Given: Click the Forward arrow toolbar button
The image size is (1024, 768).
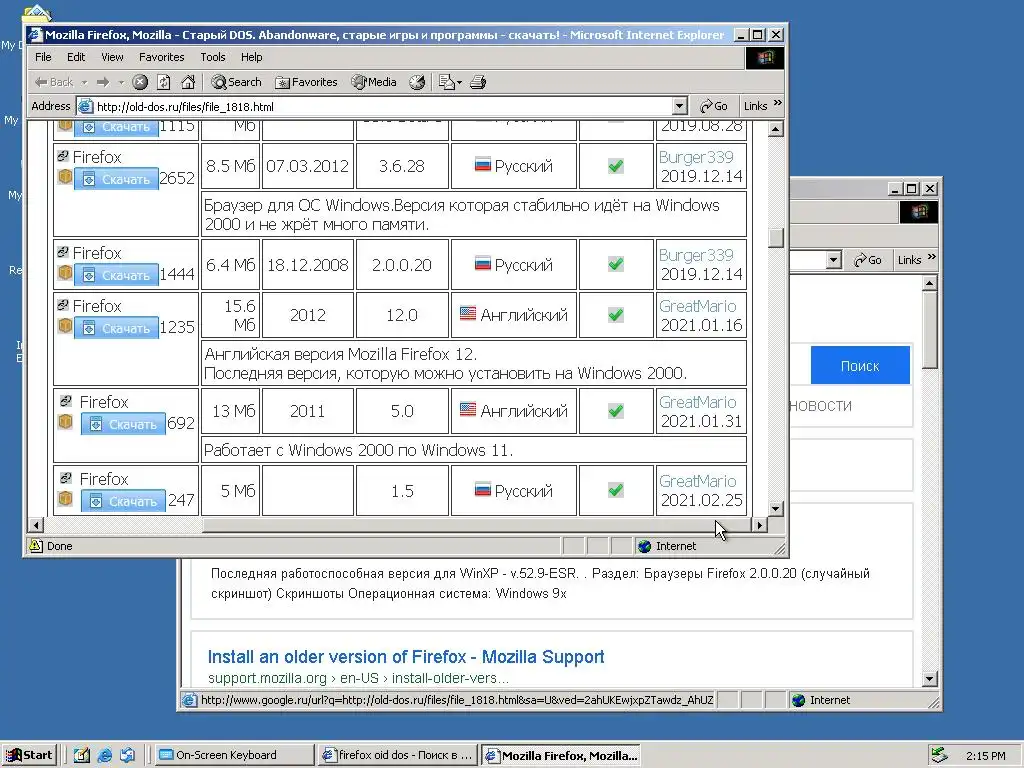Looking at the screenshot, I should pos(103,82).
